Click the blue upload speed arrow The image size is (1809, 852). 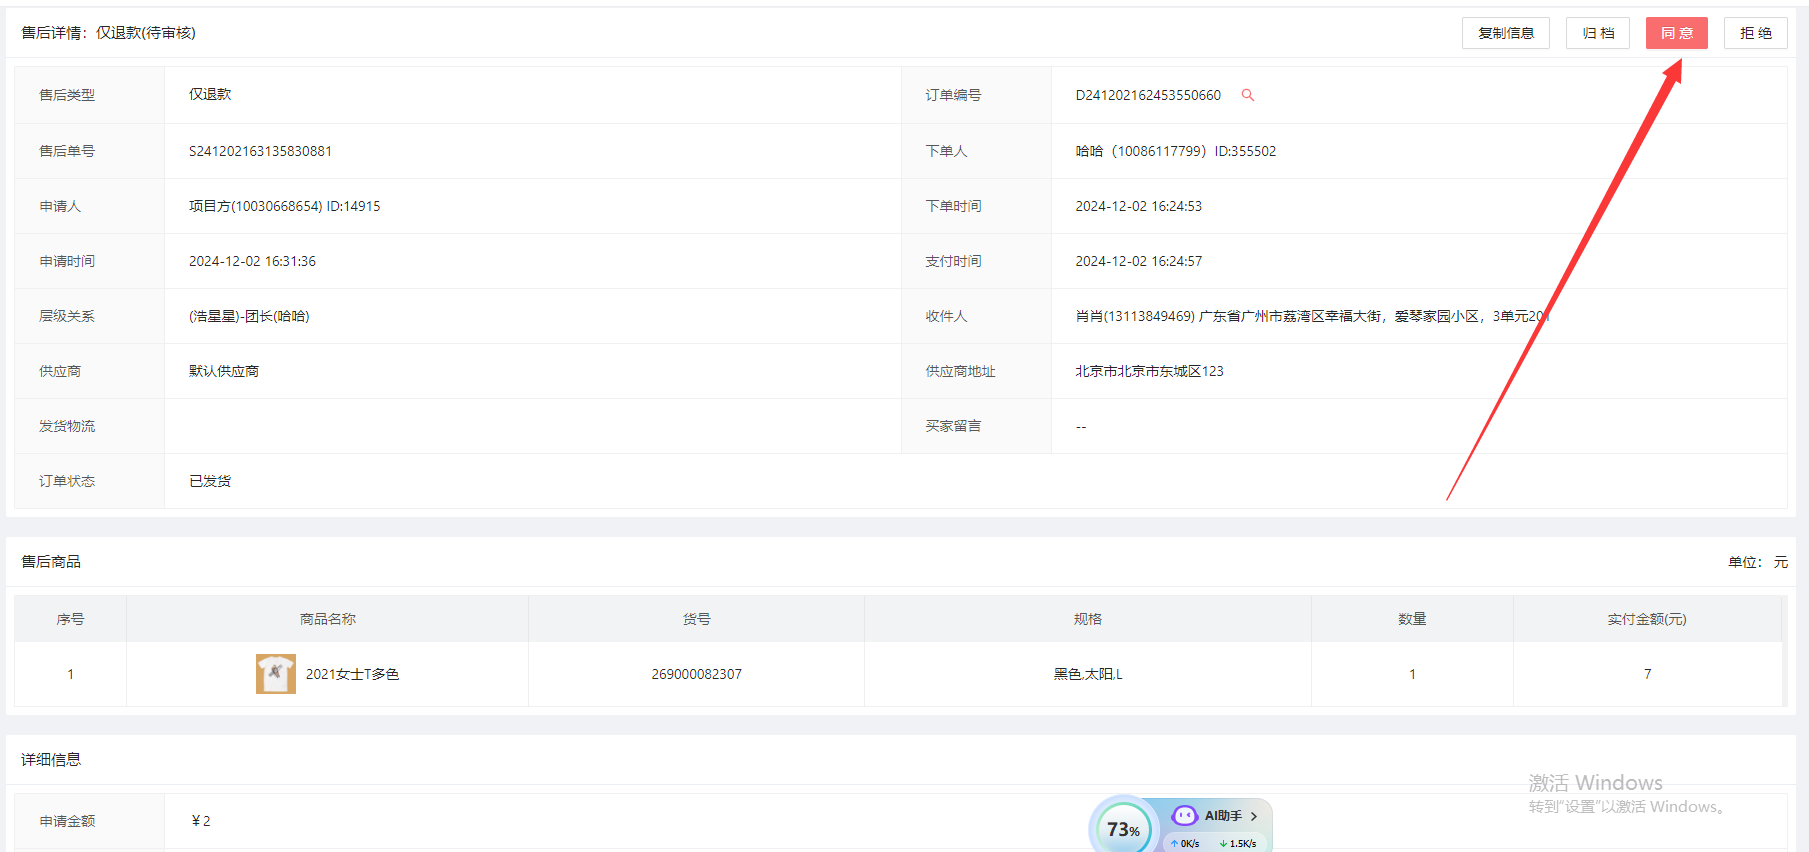click(x=1174, y=844)
